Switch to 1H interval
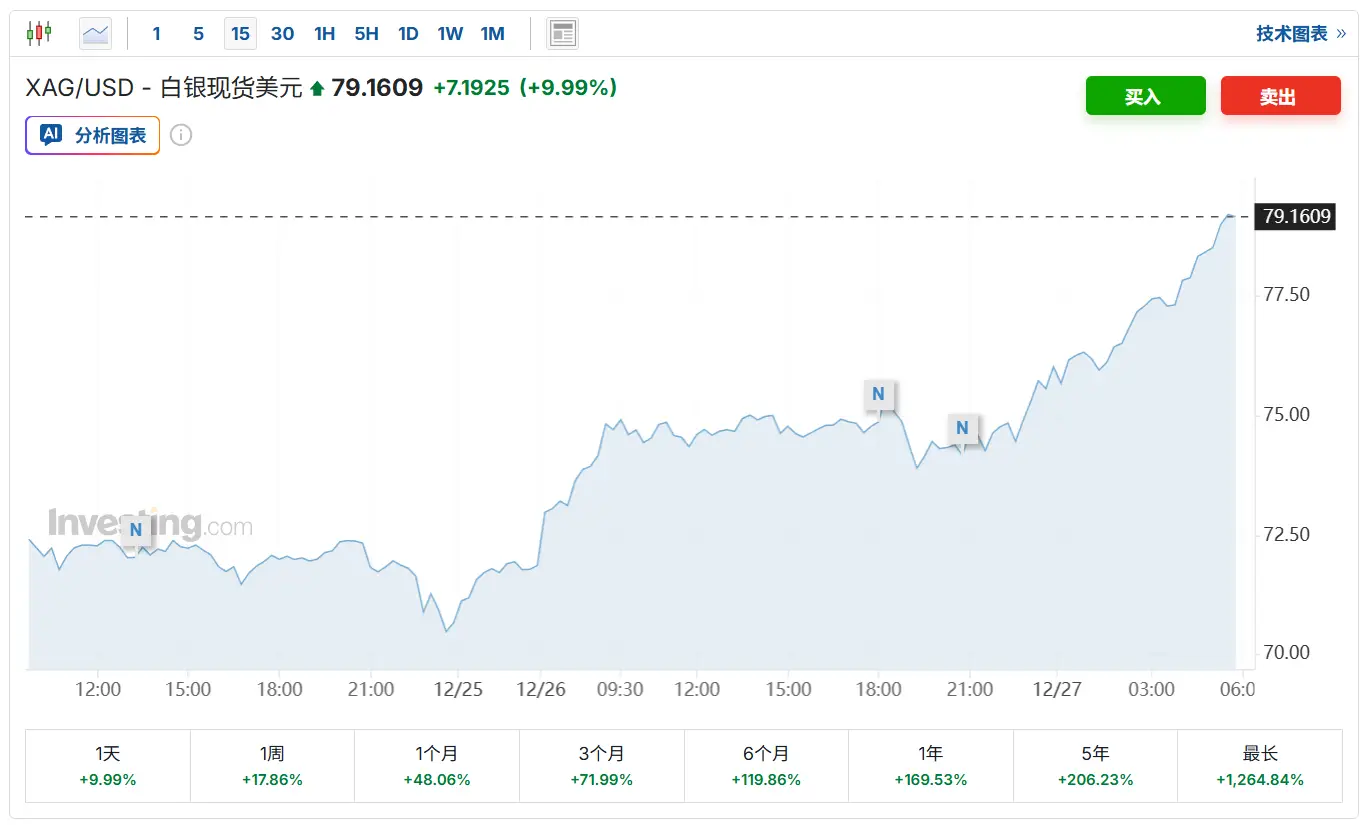 [x=324, y=34]
